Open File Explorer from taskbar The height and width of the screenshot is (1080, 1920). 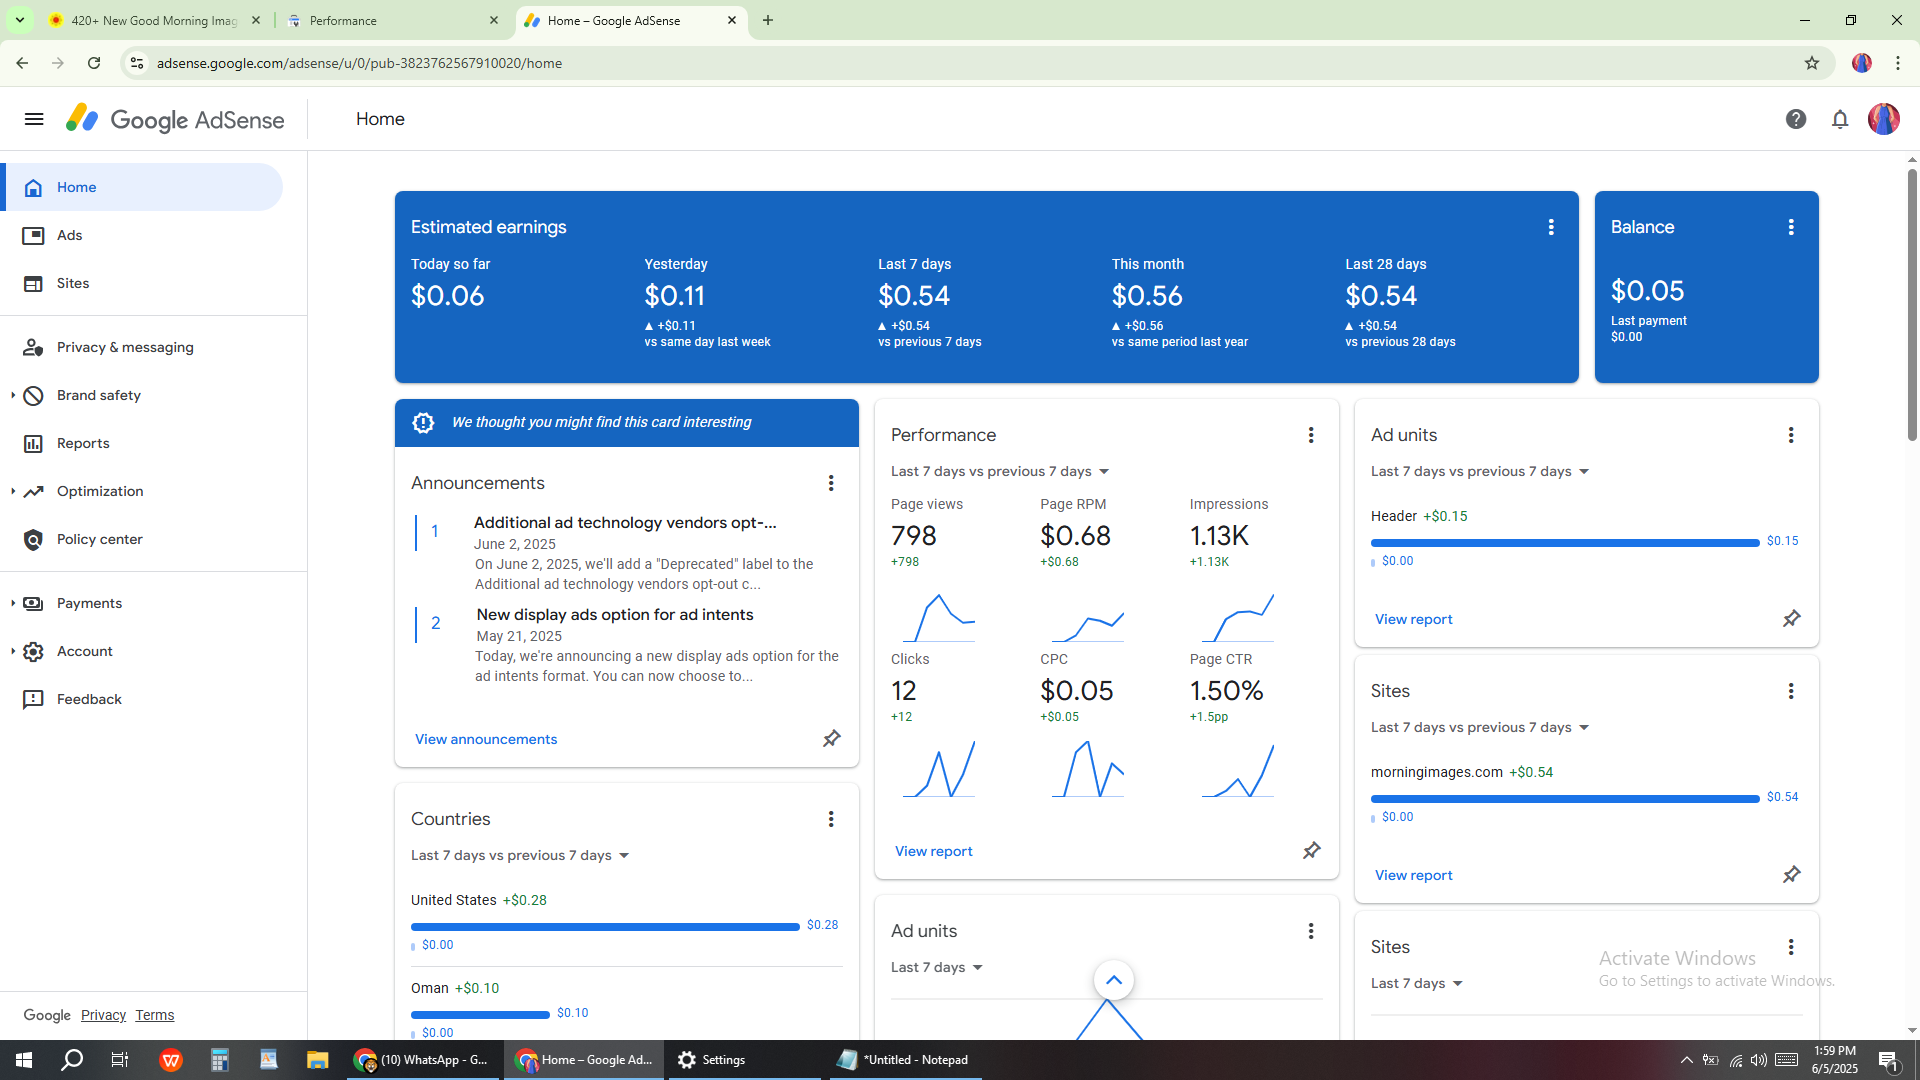click(317, 1060)
